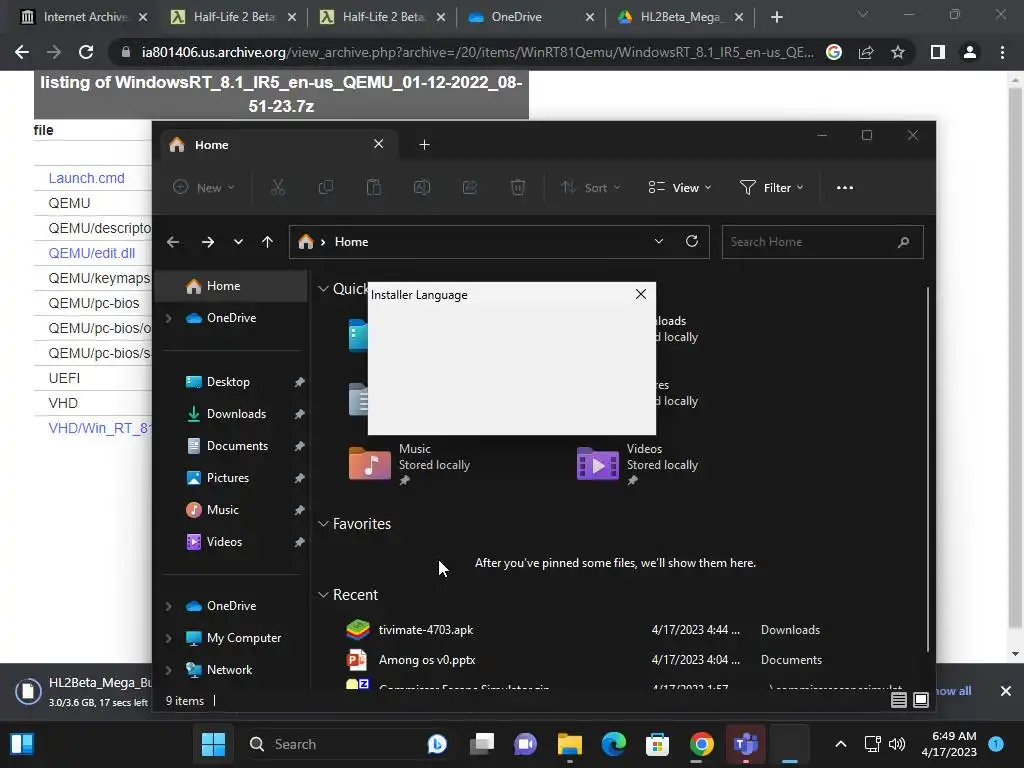Click the taskbar Search box
This screenshot has height=768, width=1024.
(349, 744)
